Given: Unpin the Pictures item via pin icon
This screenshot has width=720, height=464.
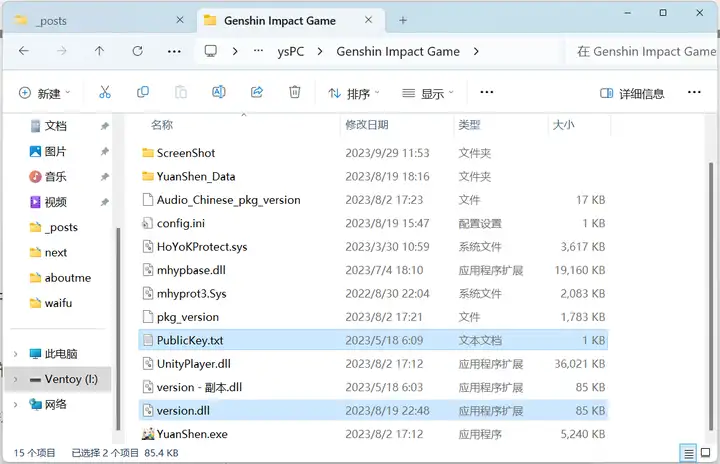Looking at the screenshot, I should point(105,151).
